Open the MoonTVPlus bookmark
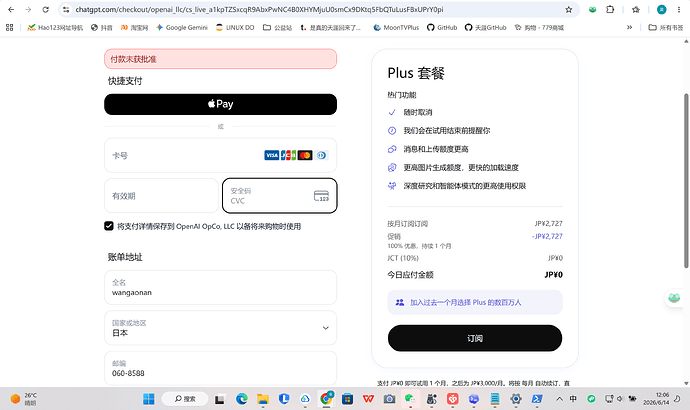Image resolution: width=690 pixels, height=410 pixels. click(x=396, y=27)
